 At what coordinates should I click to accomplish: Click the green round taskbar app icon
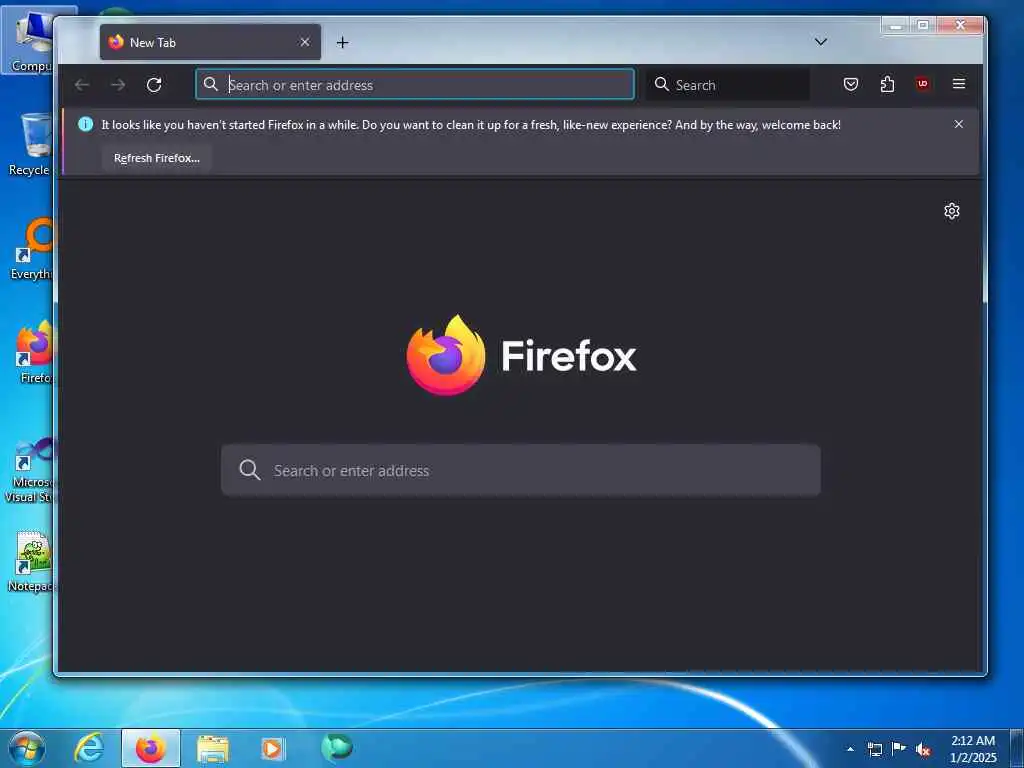(337, 748)
